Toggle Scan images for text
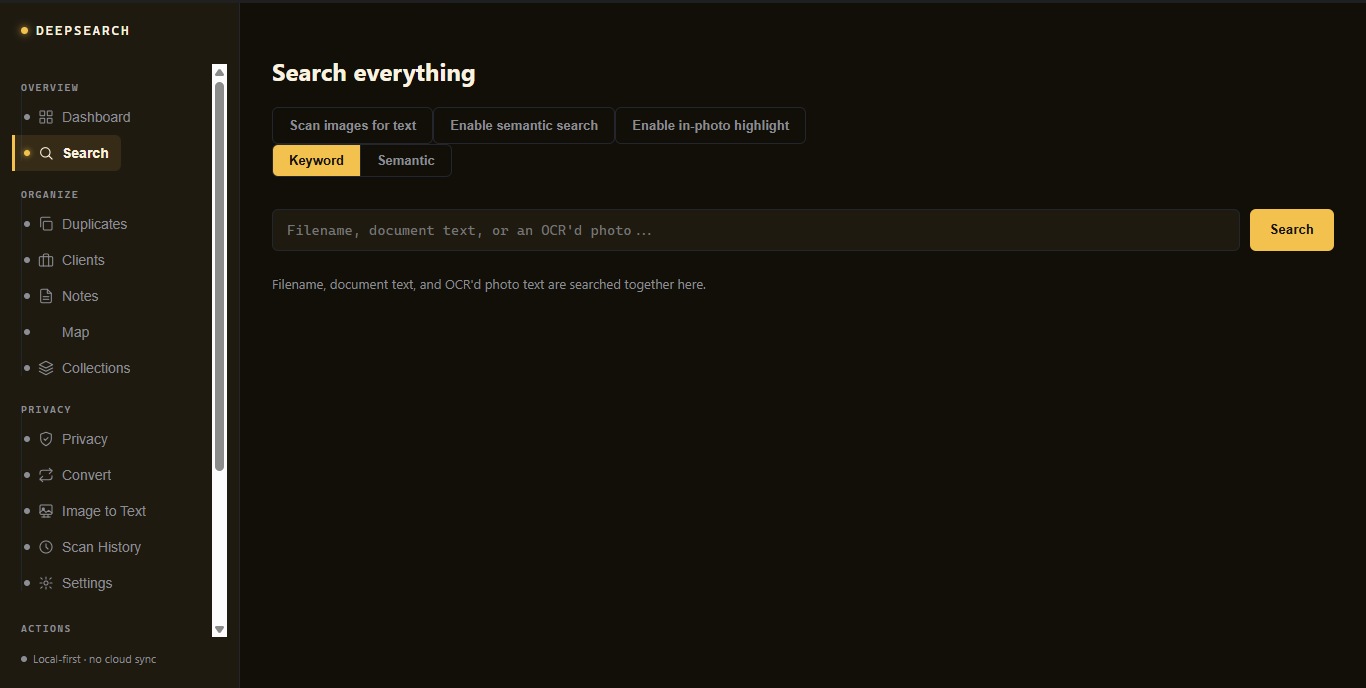The image size is (1366, 688). [353, 125]
